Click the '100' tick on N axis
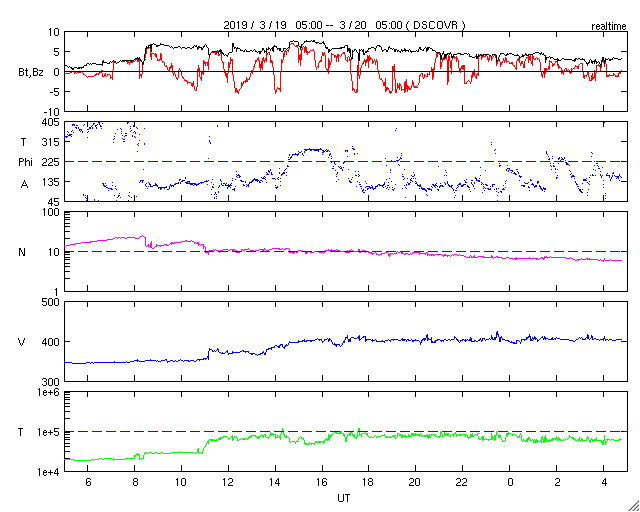The width and height of the screenshot is (640, 512). [52, 213]
